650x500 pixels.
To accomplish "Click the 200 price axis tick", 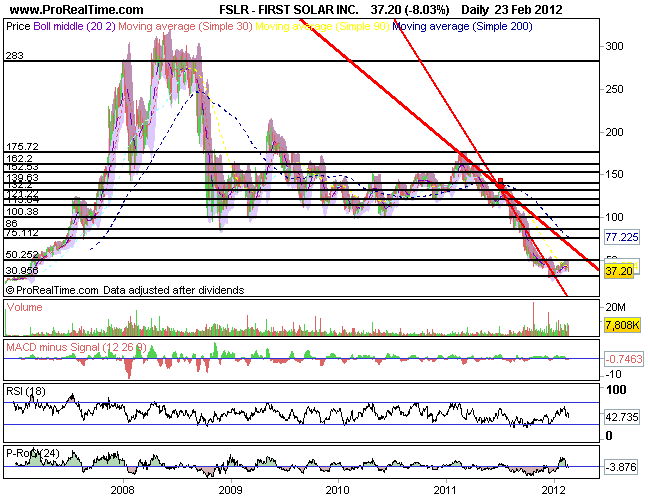I will coord(614,132).
